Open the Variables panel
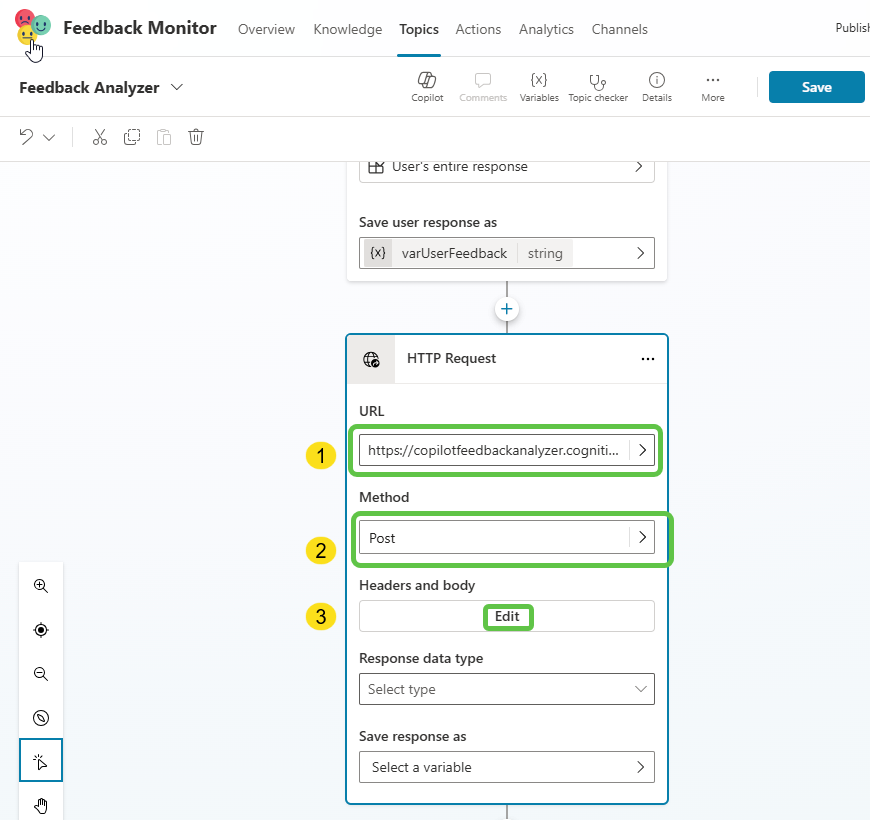870x820 pixels. point(539,86)
